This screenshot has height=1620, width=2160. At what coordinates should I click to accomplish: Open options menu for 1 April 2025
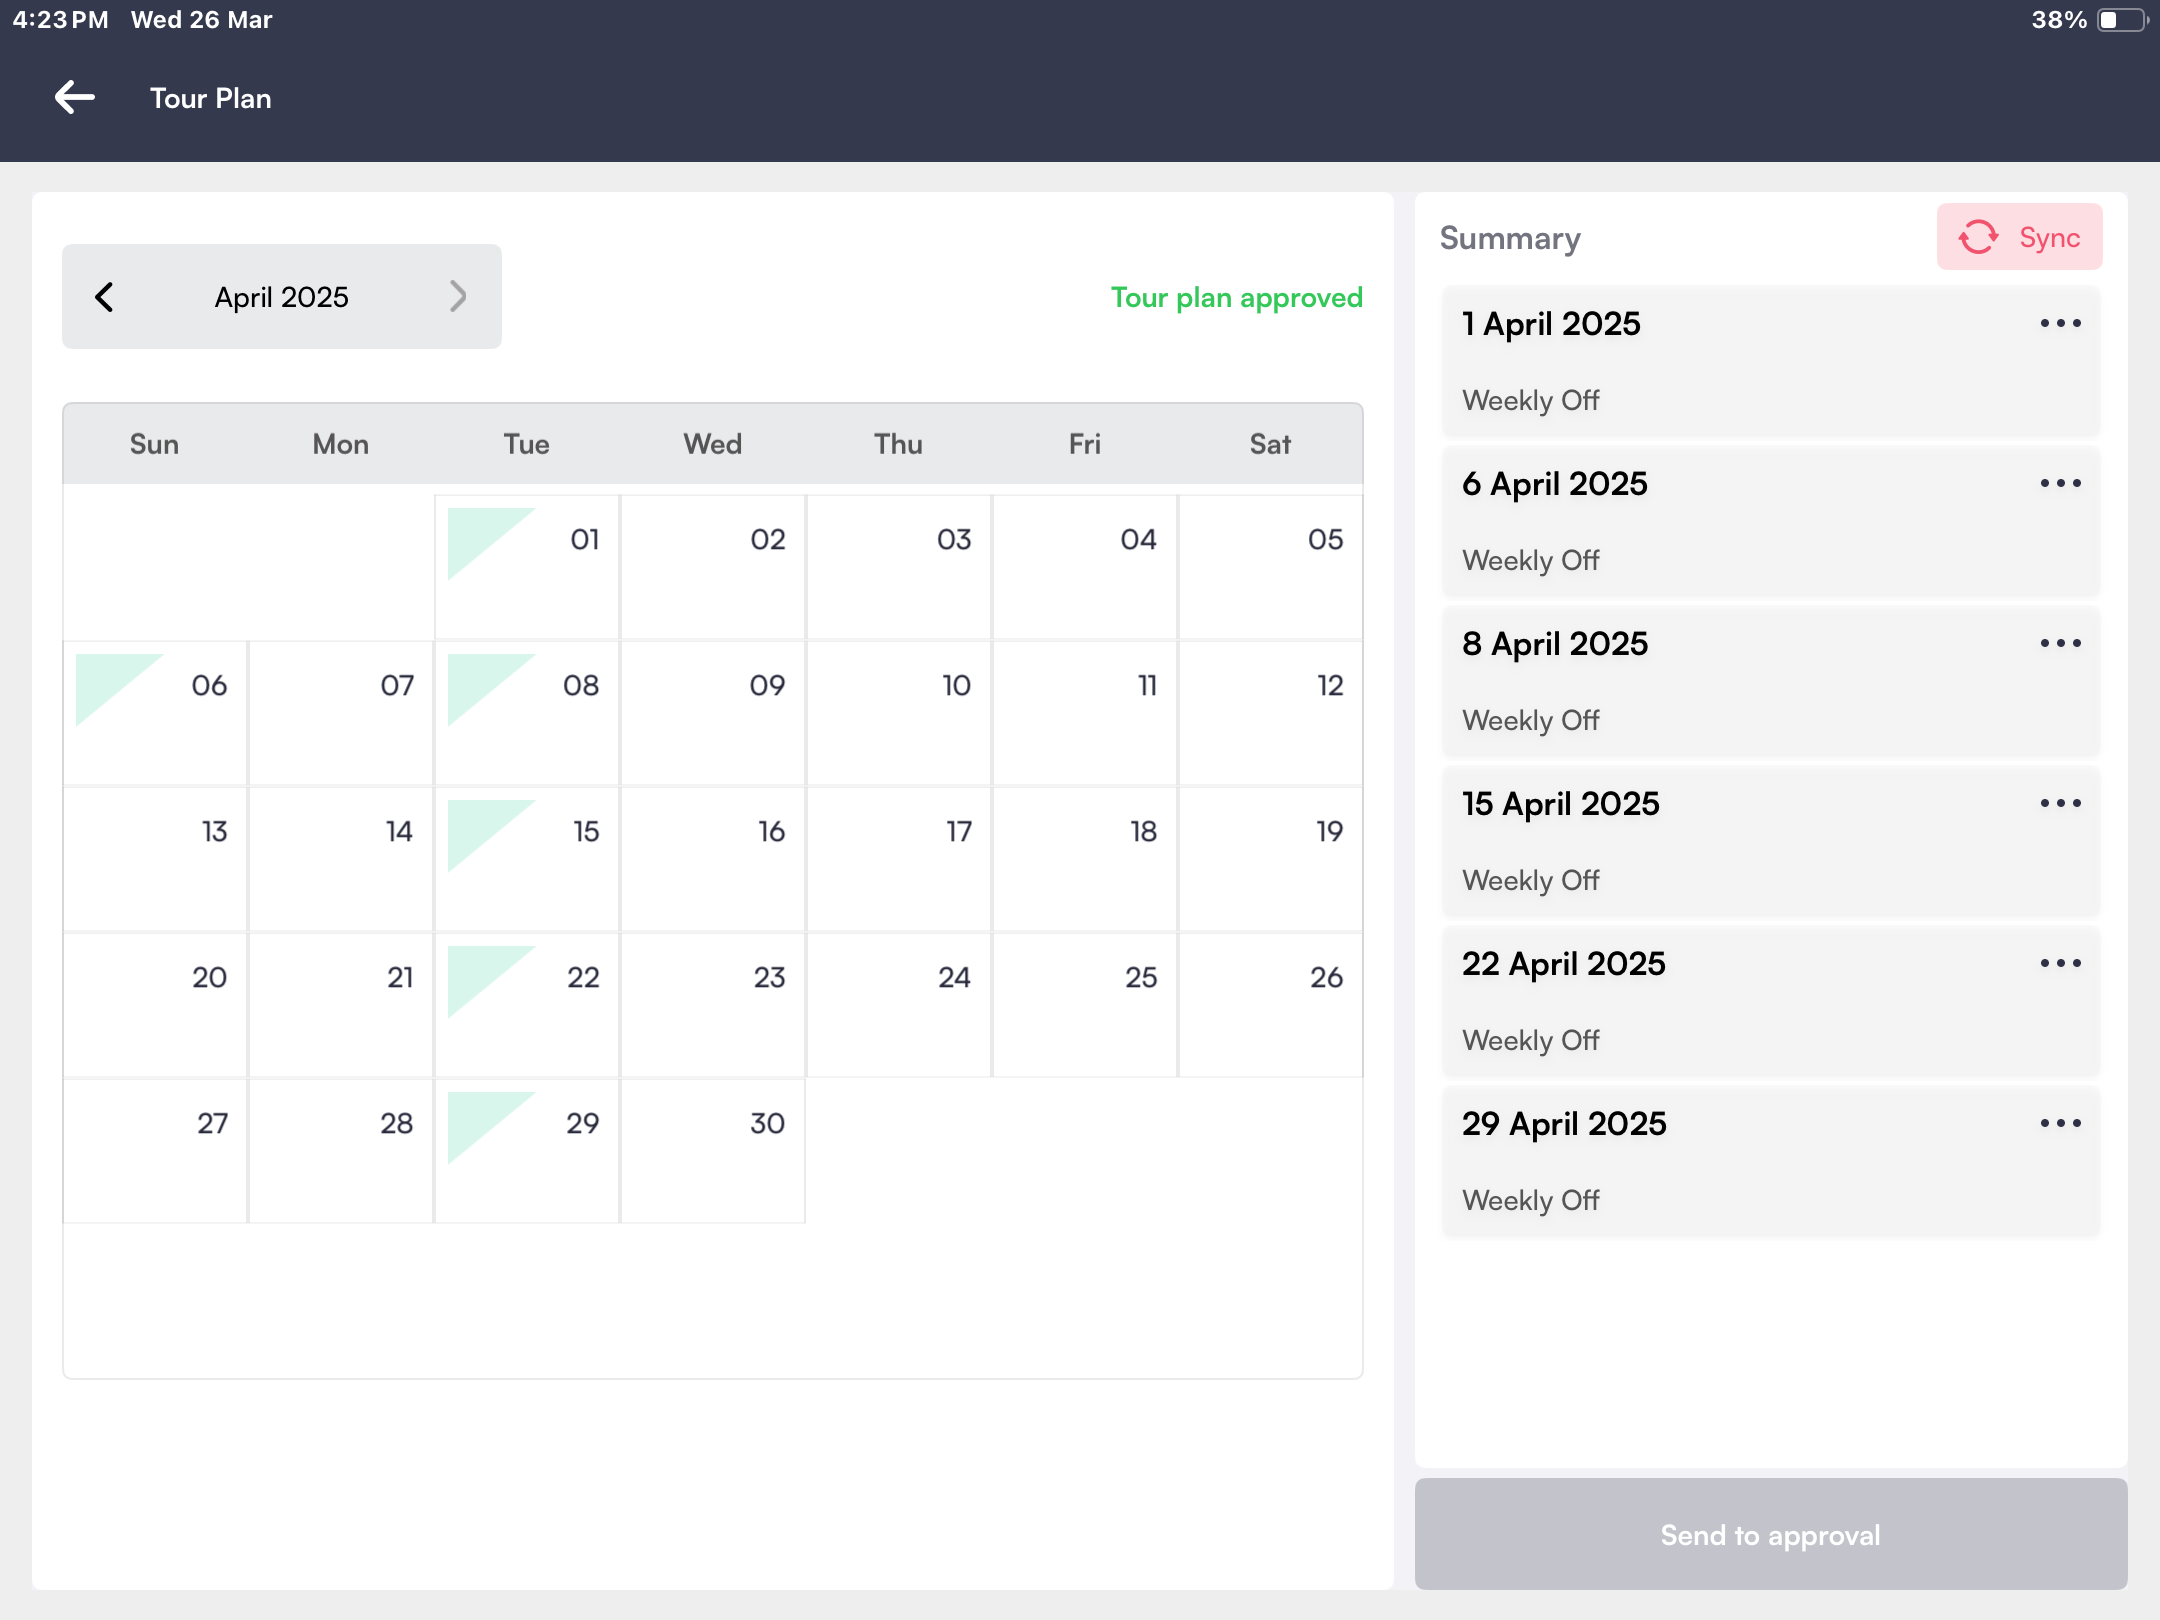point(2061,324)
